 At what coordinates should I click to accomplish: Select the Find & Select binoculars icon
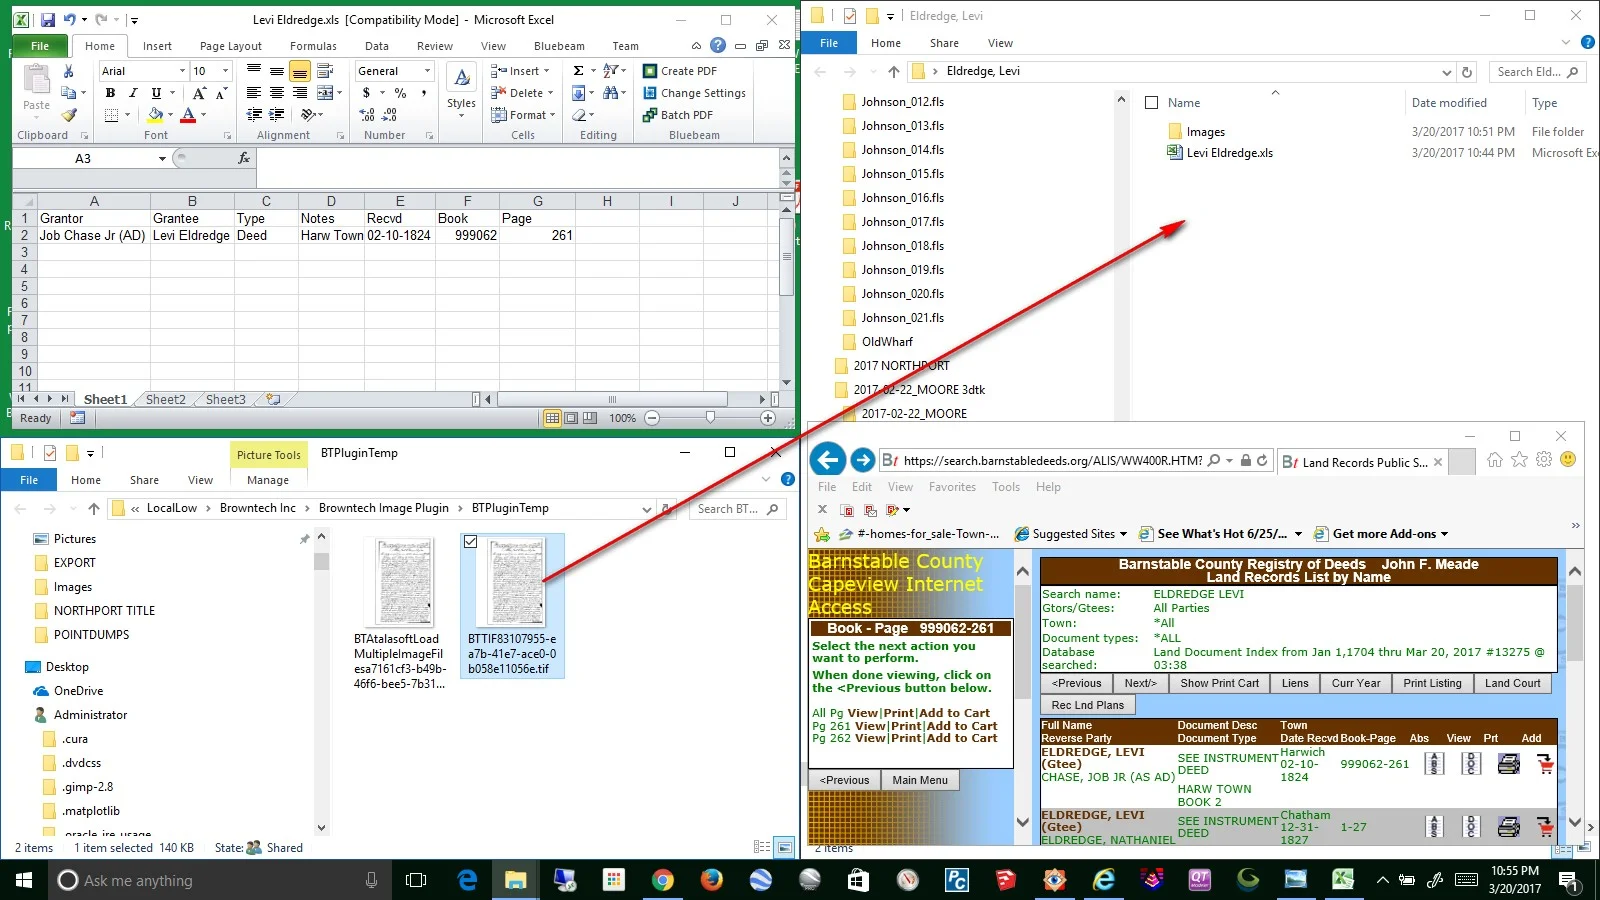(x=612, y=93)
